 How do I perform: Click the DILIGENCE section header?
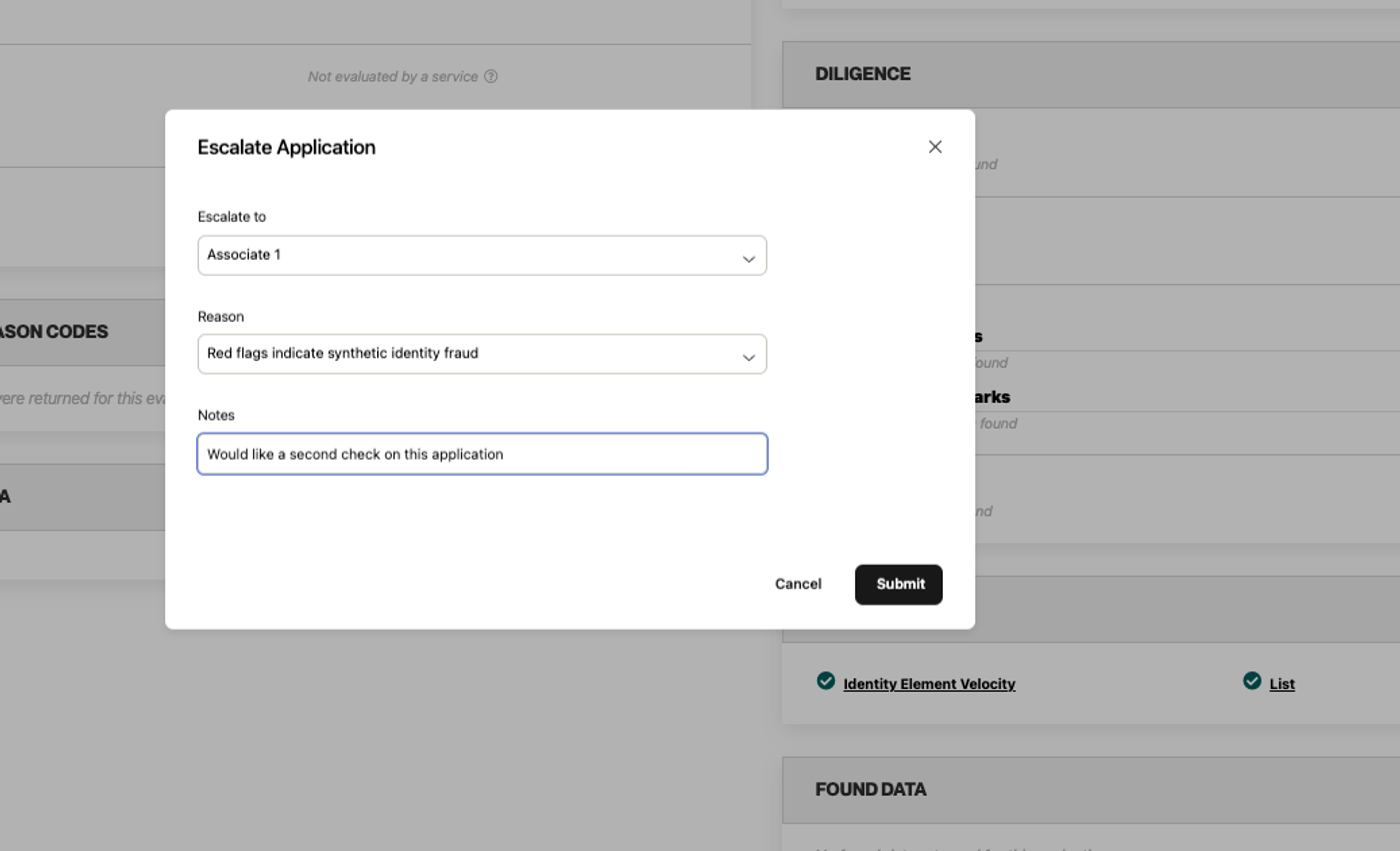pyautogui.click(x=863, y=74)
